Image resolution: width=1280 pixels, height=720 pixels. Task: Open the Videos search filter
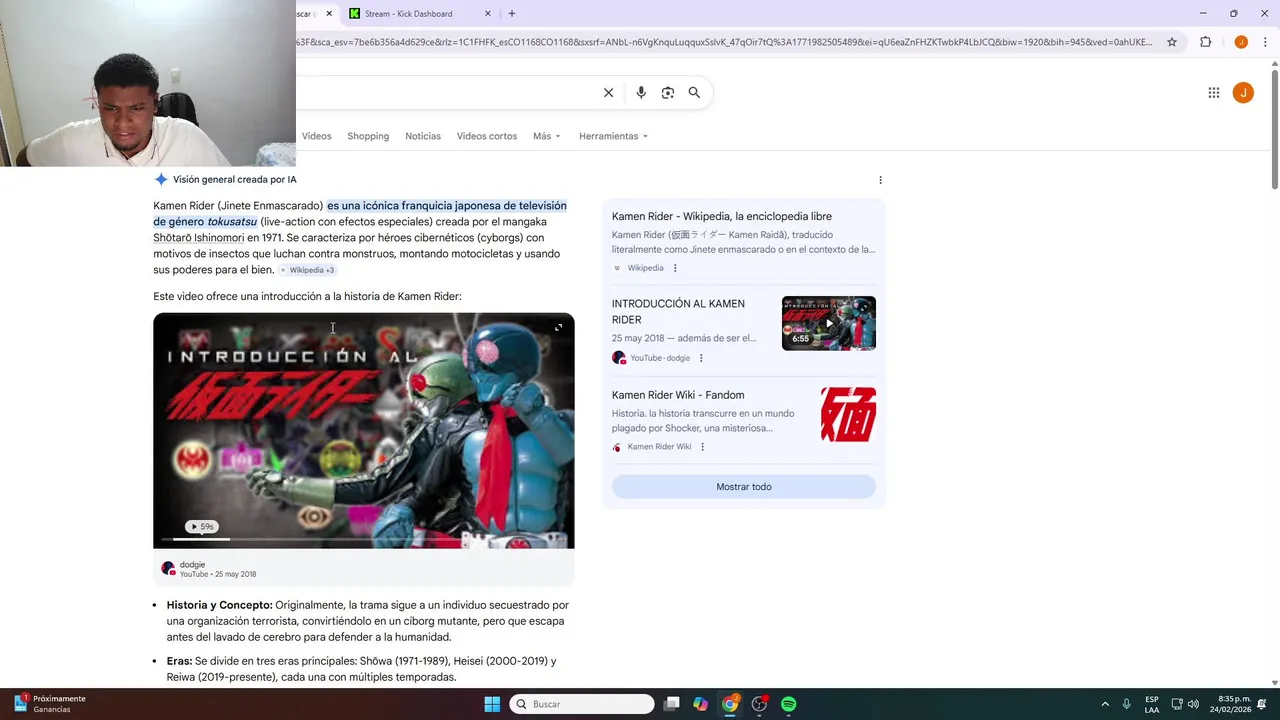[317, 136]
